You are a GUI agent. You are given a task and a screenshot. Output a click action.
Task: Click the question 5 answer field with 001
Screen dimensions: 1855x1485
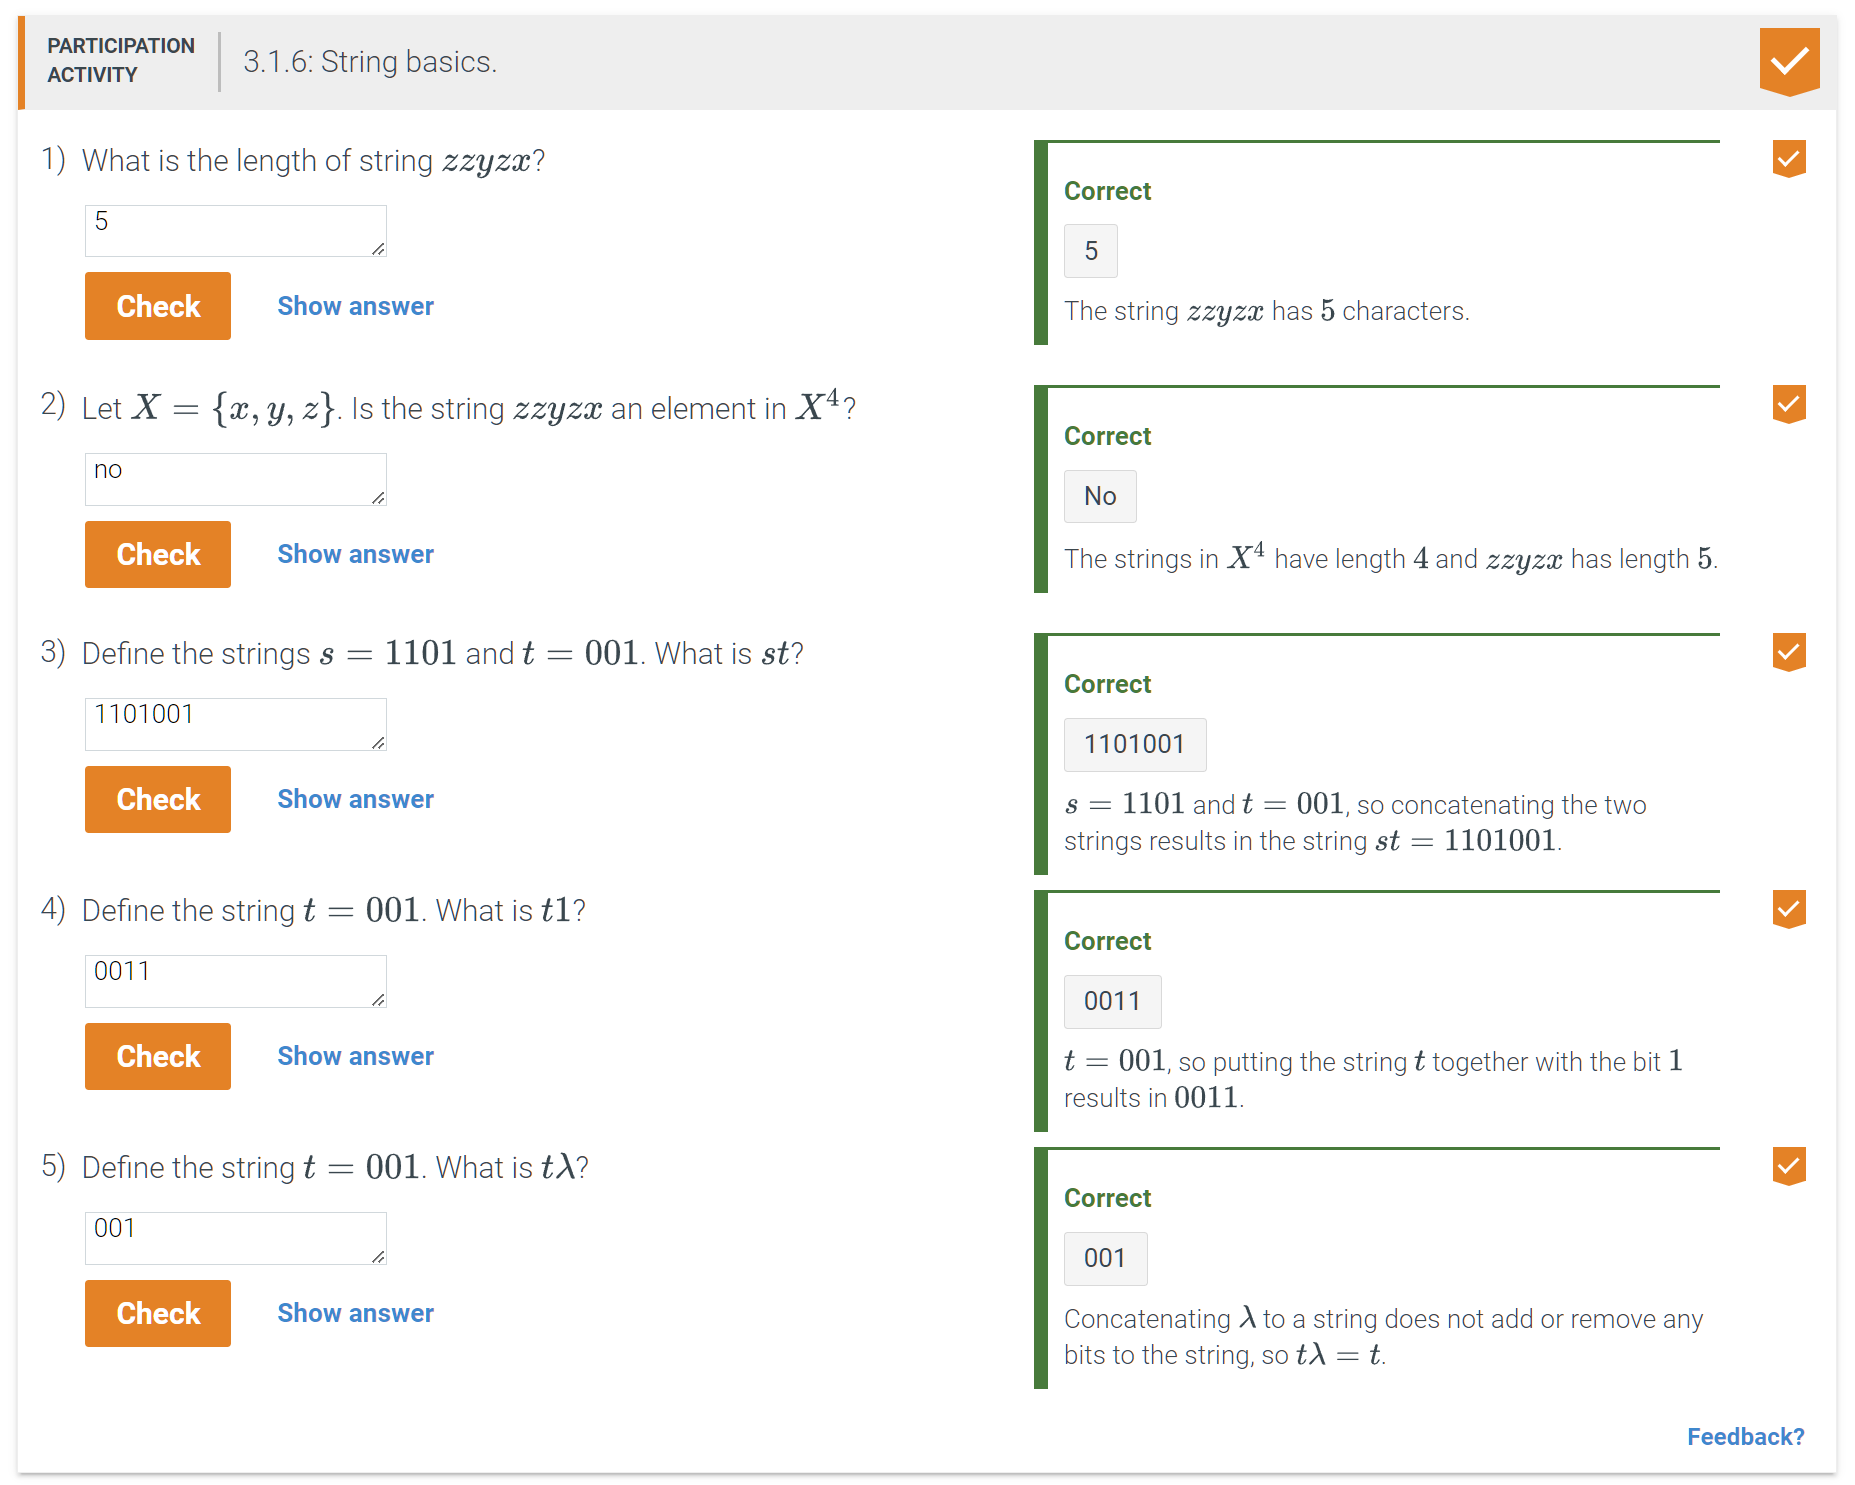(235, 1238)
